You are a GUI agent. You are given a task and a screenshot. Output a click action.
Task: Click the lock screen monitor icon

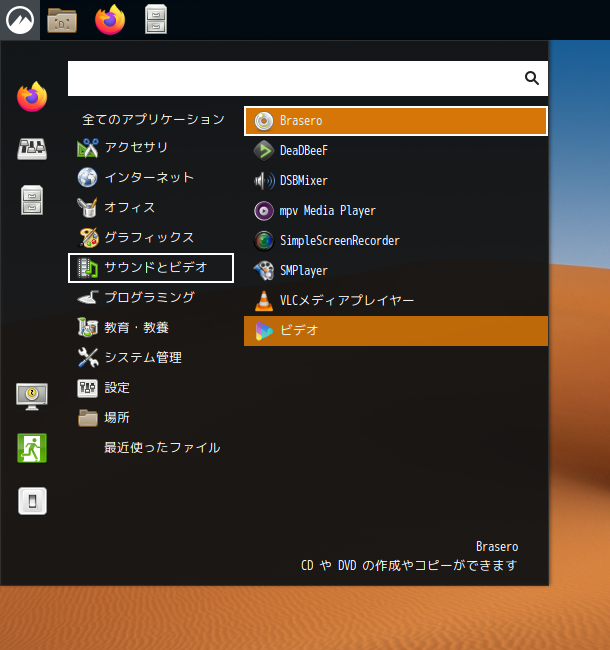coord(32,396)
